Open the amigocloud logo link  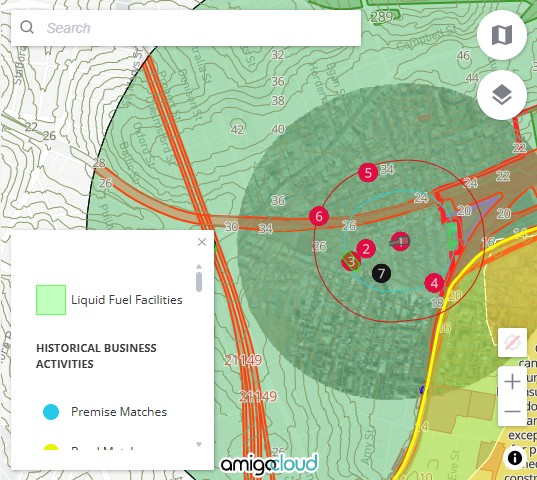[x=270, y=464]
